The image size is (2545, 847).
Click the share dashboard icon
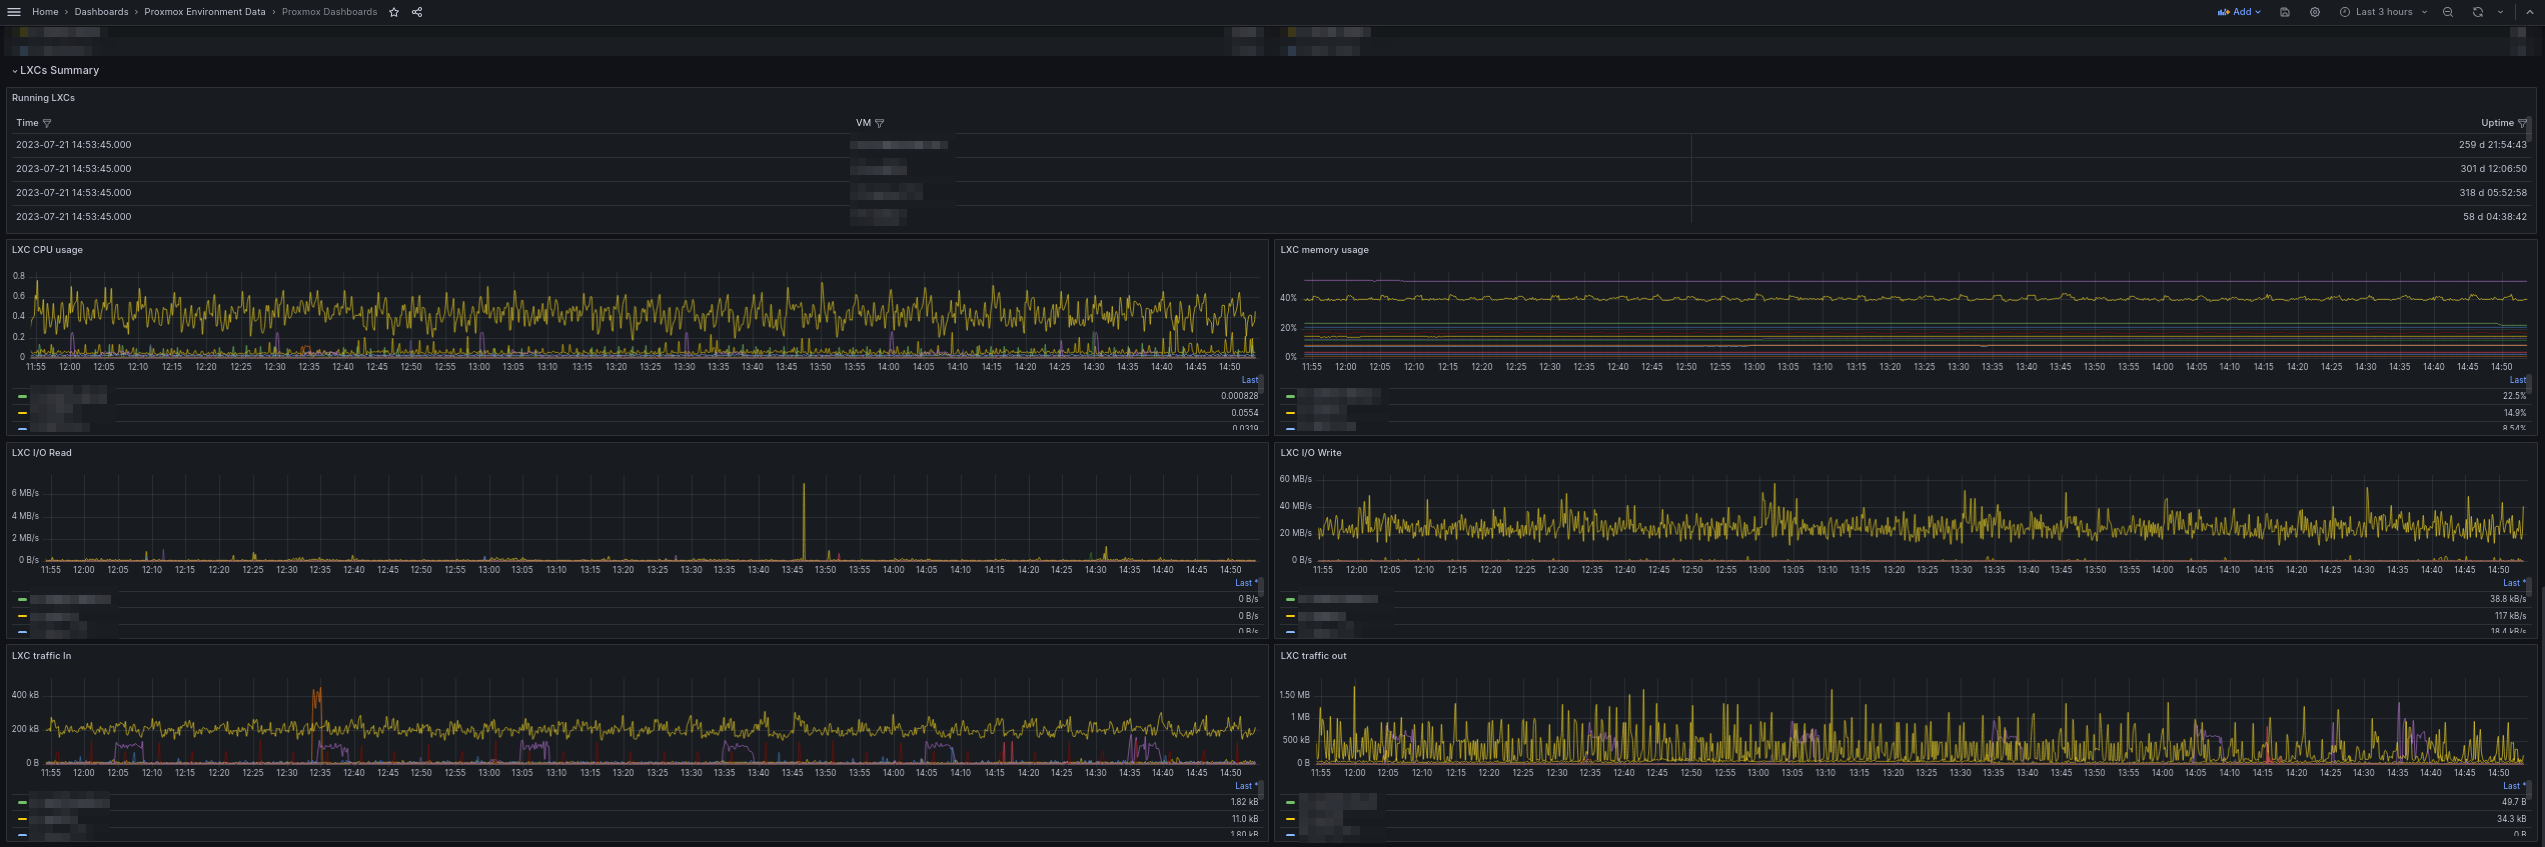tap(417, 12)
